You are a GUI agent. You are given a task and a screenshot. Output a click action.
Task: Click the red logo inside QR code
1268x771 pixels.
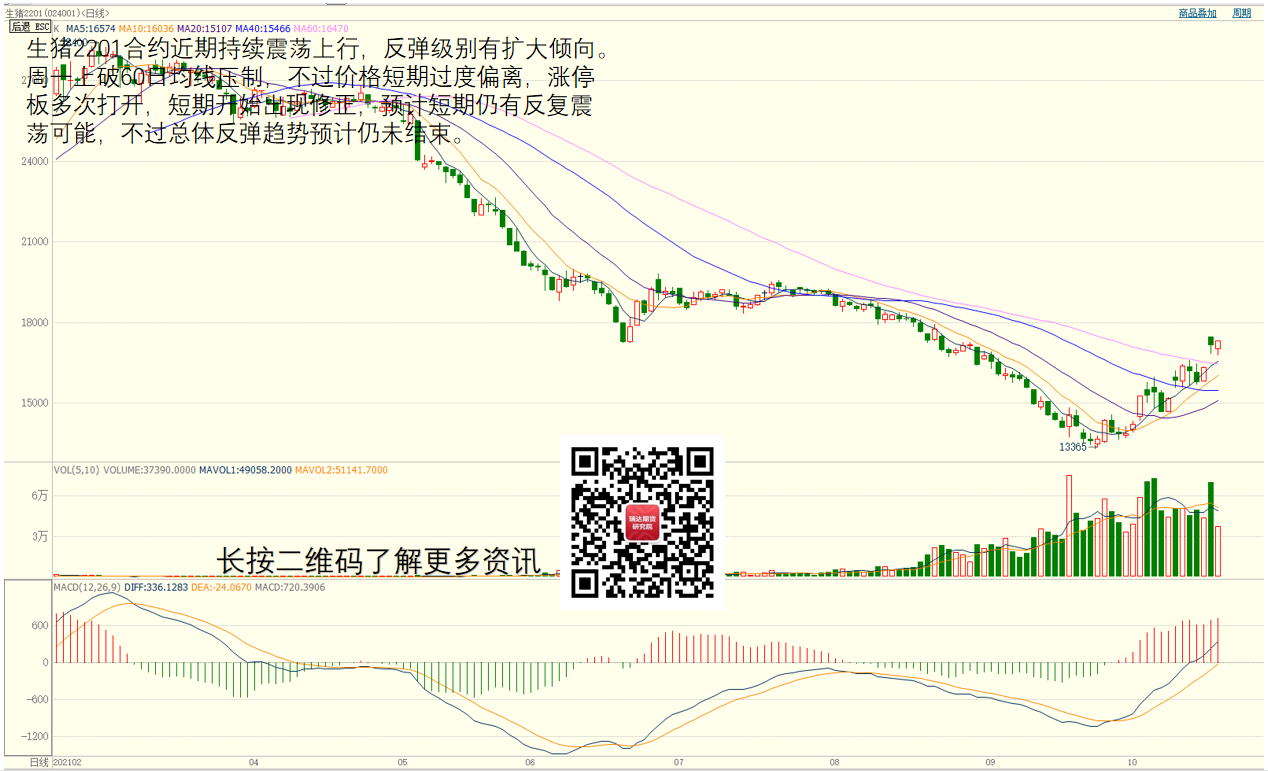(642, 523)
